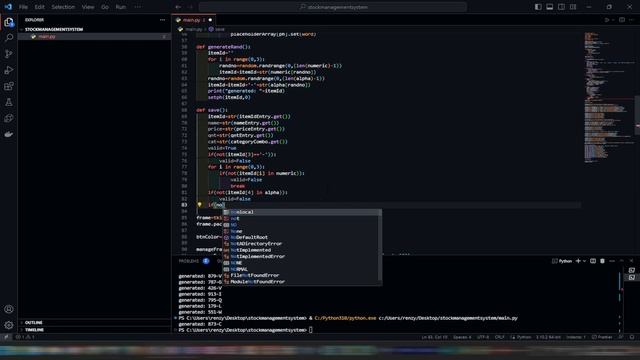Split the terminal
The height and width of the screenshot is (360, 640).
point(593,261)
